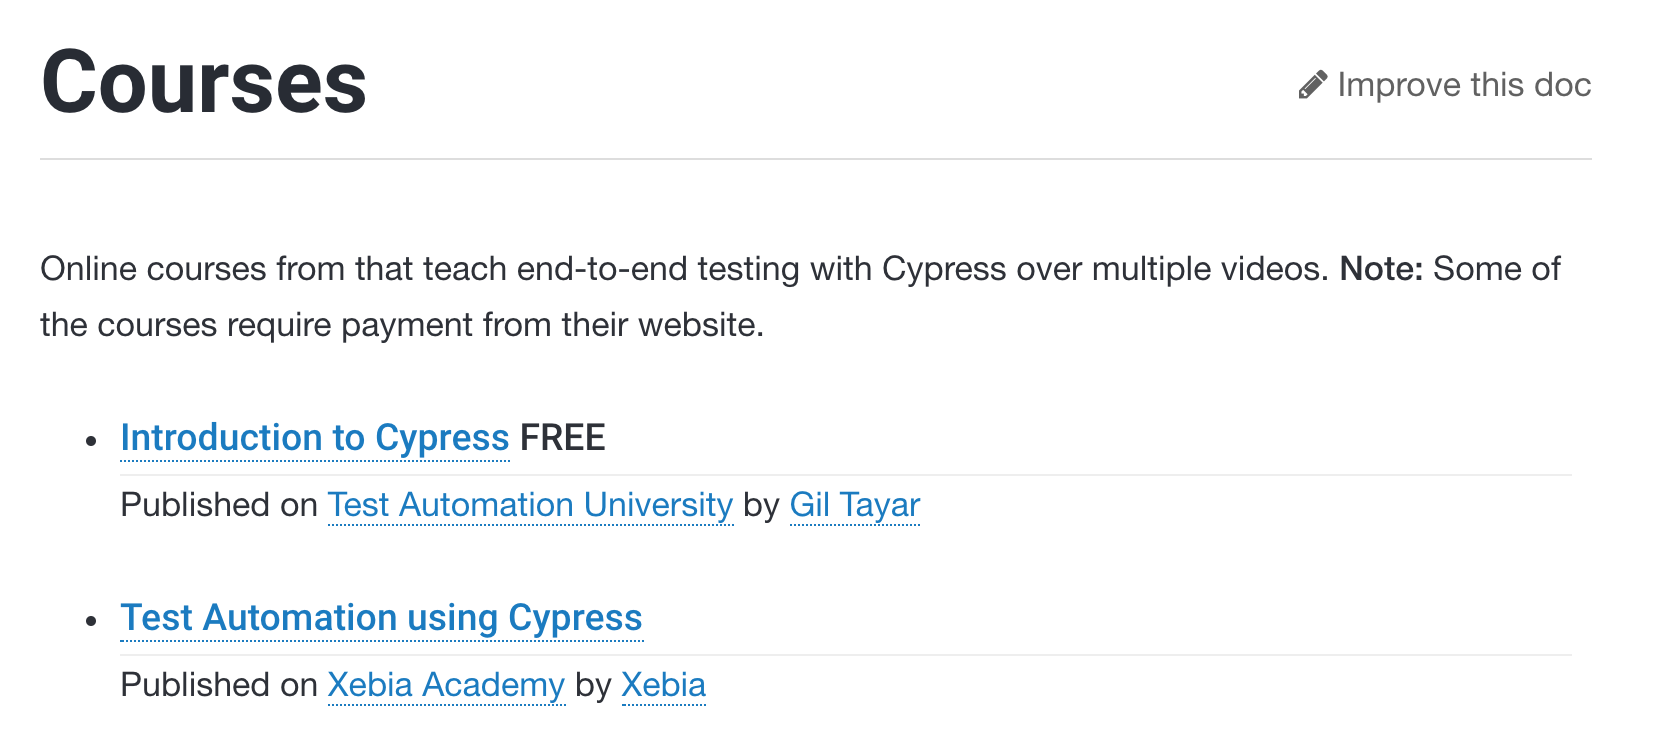Open the Test Automation using Cypress course
1656x752 pixels.
(x=381, y=618)
